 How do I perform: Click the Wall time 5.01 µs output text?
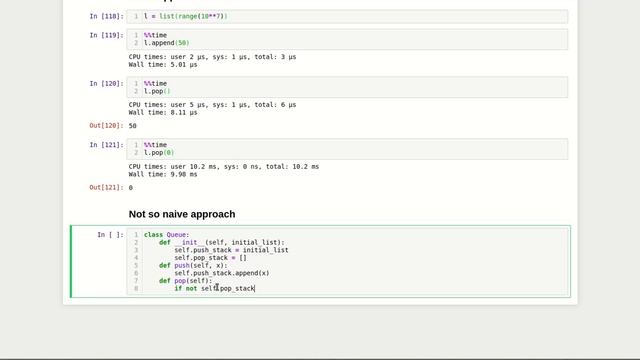[x=163, y=64]
